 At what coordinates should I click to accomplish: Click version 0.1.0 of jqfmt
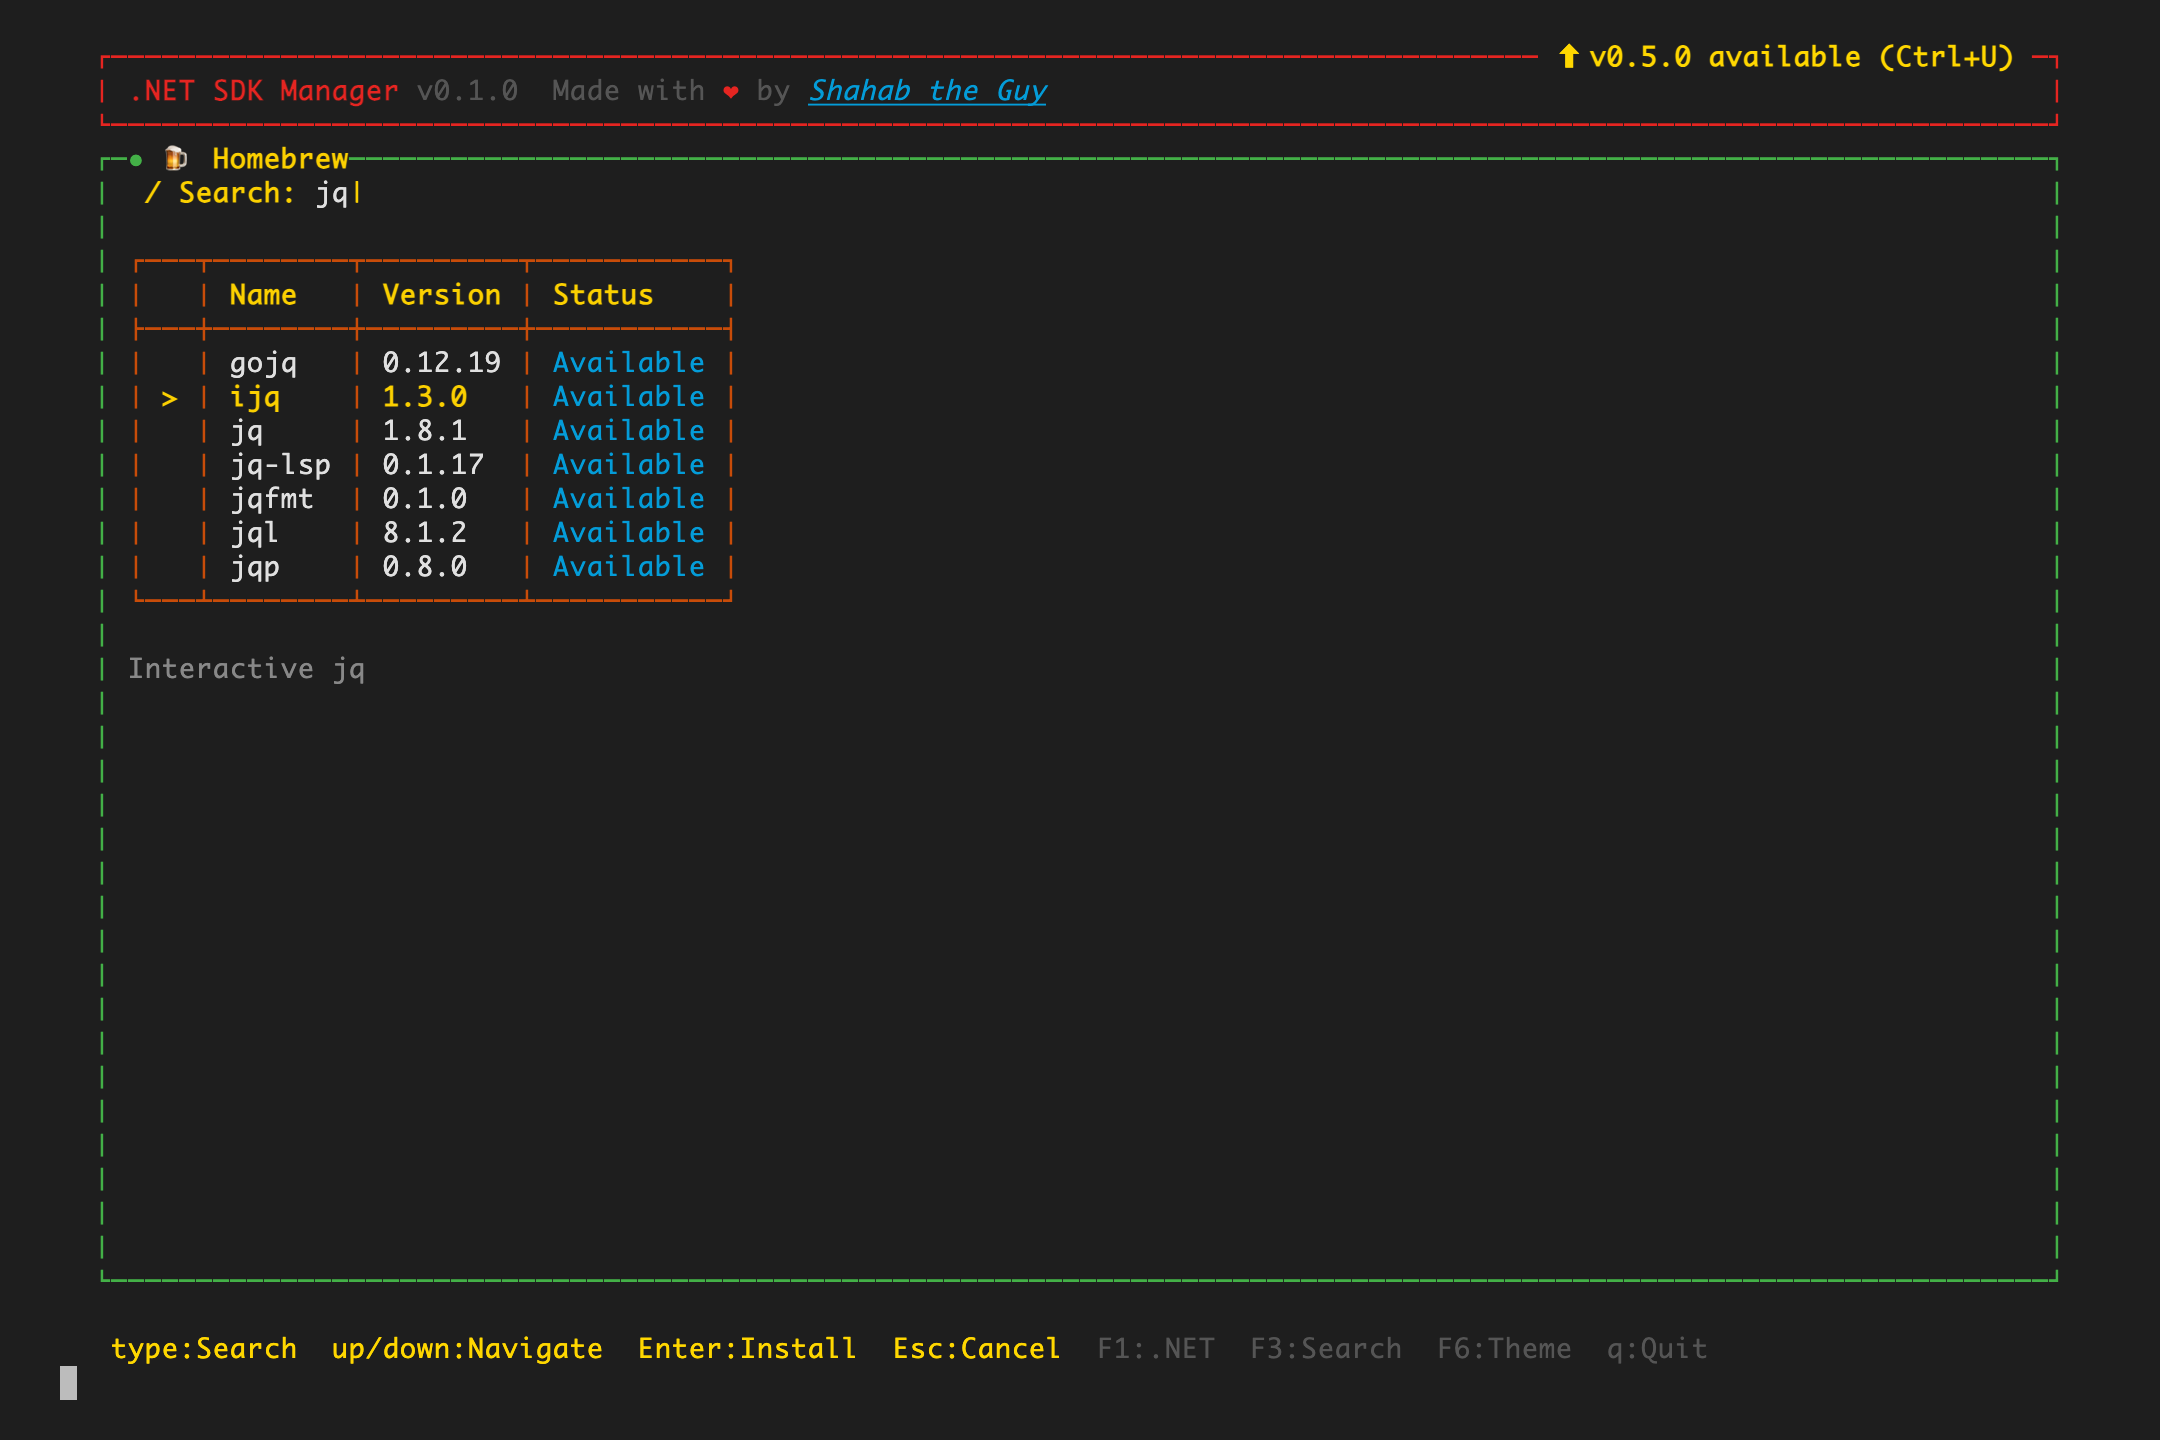coord(425,499)
